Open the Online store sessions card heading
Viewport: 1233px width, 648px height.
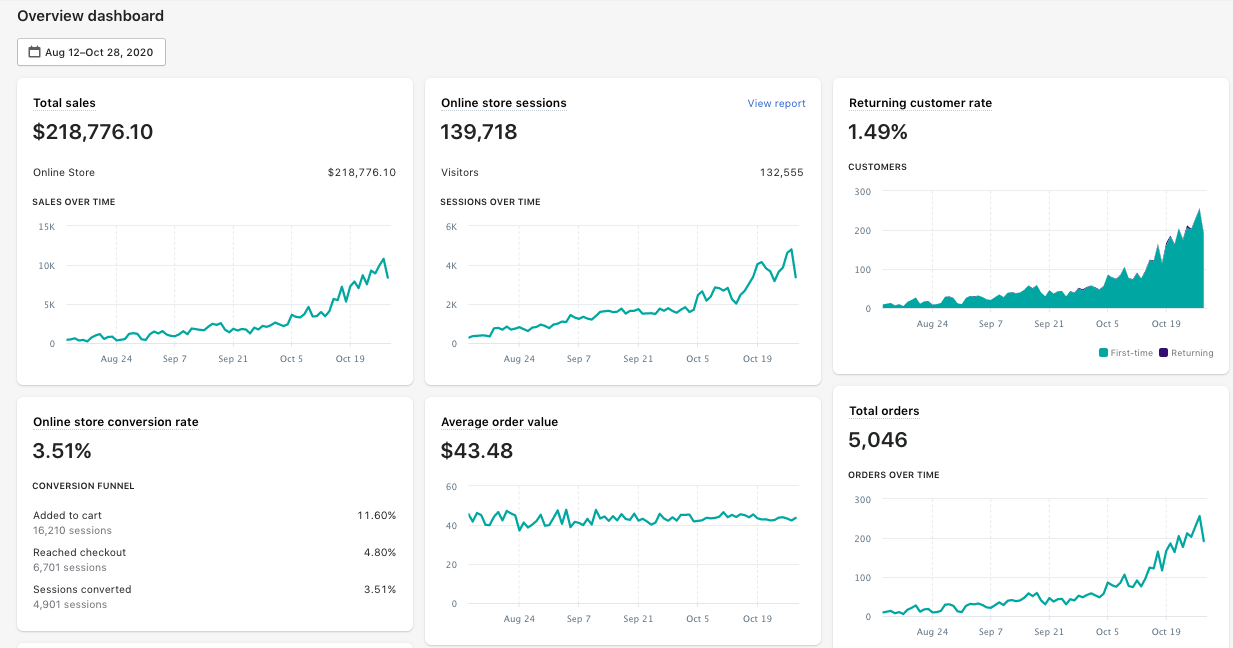coord(503,103)
